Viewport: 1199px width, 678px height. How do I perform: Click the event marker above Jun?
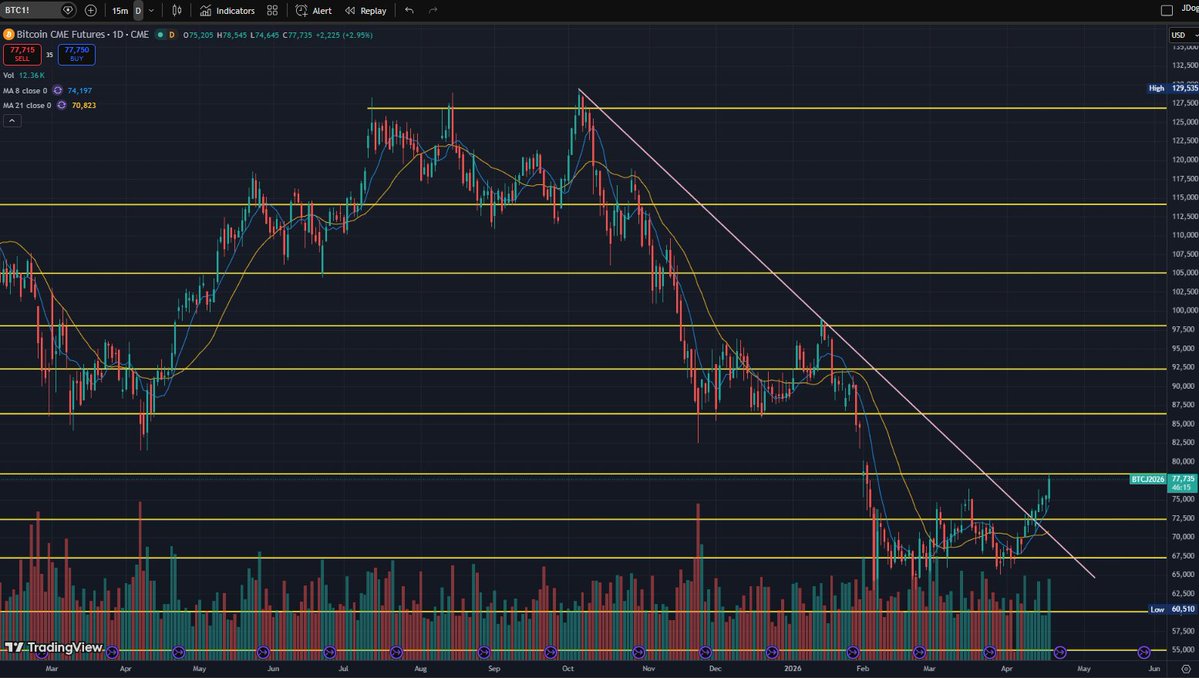[263, 652]
